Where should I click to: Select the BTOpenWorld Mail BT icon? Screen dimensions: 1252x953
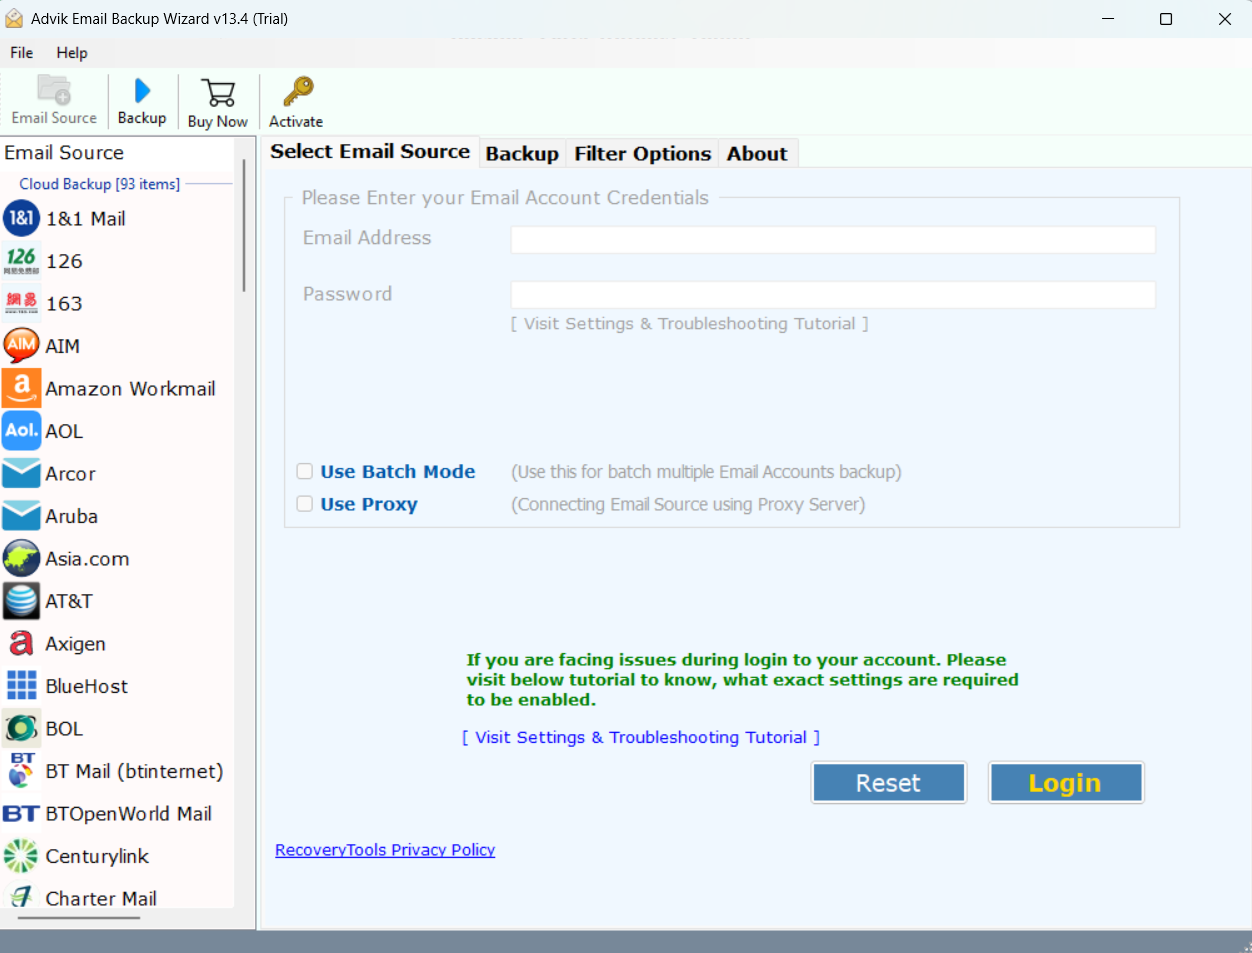21,813
